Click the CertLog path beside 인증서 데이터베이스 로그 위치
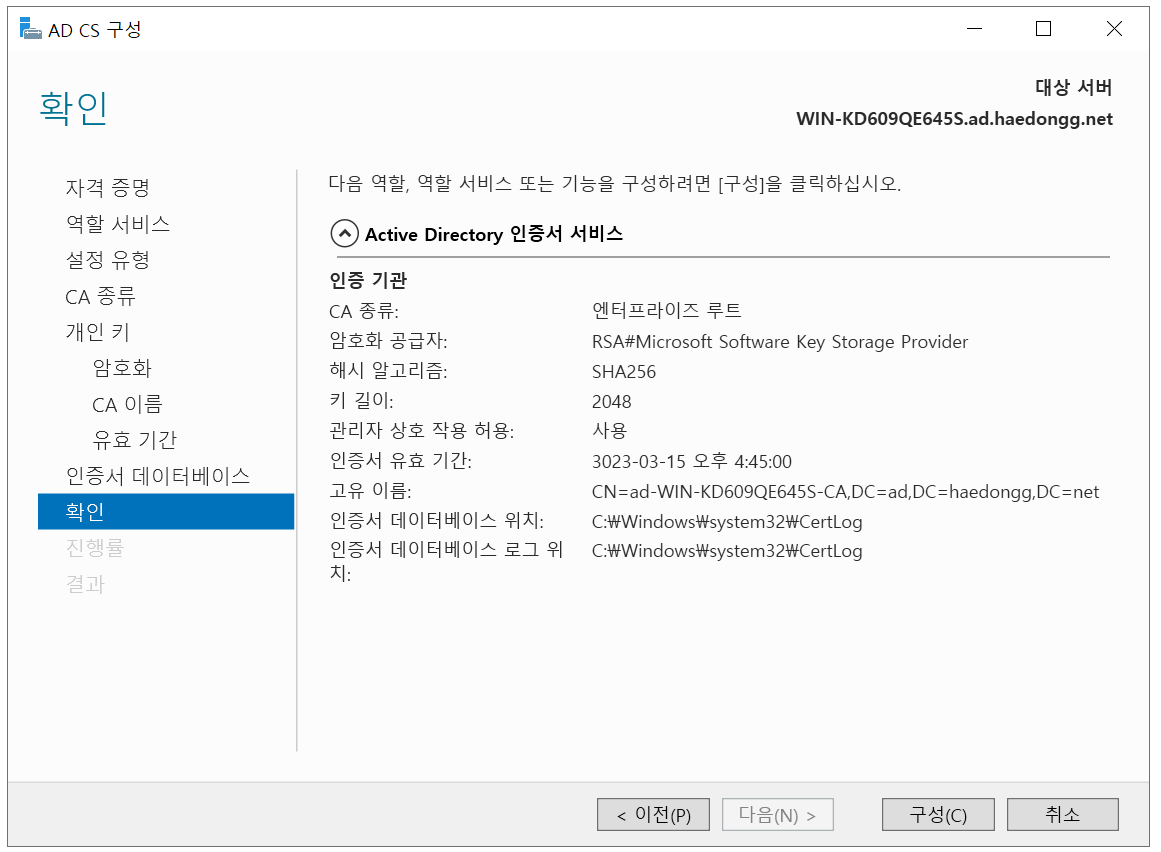This screenshot has height=852, width=1161. [x=727, y=551]
